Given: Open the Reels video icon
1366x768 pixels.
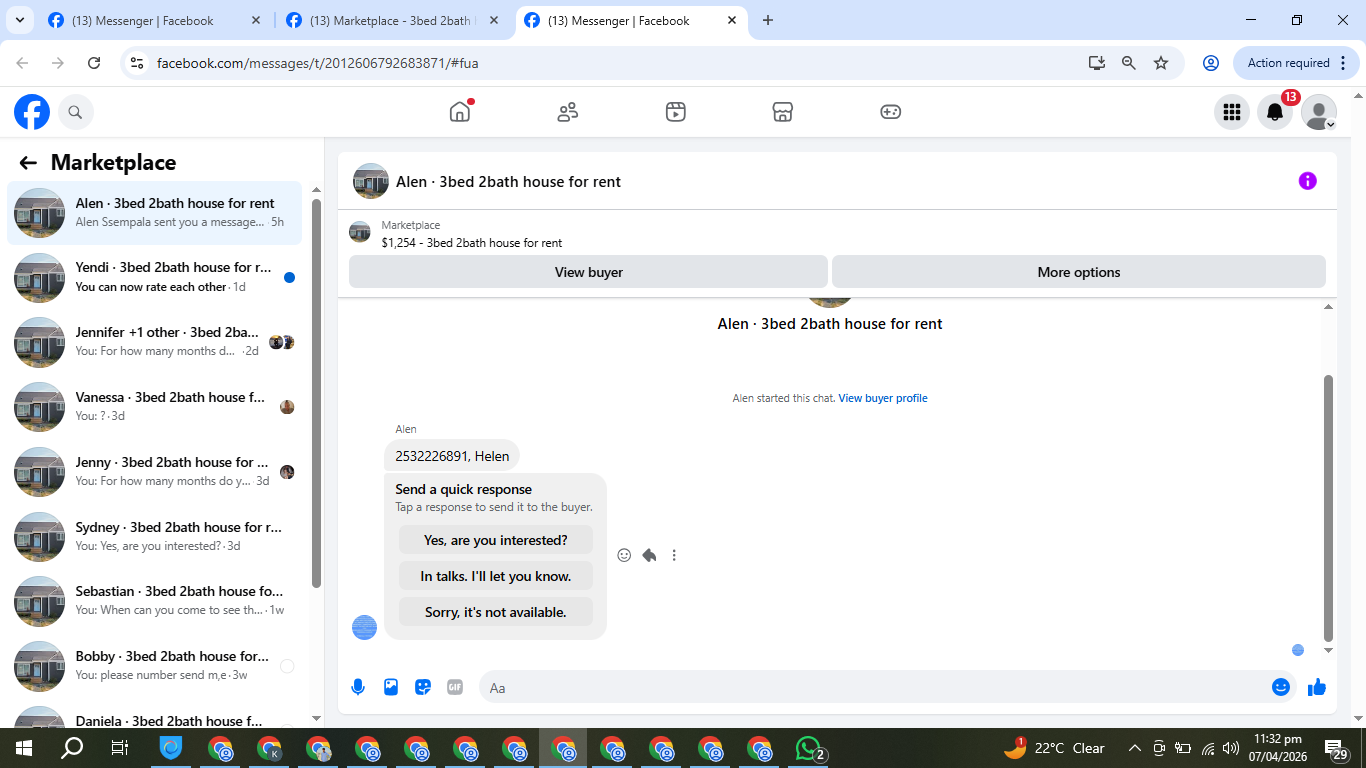Looking at the screenshot, I should pos(676,112).
